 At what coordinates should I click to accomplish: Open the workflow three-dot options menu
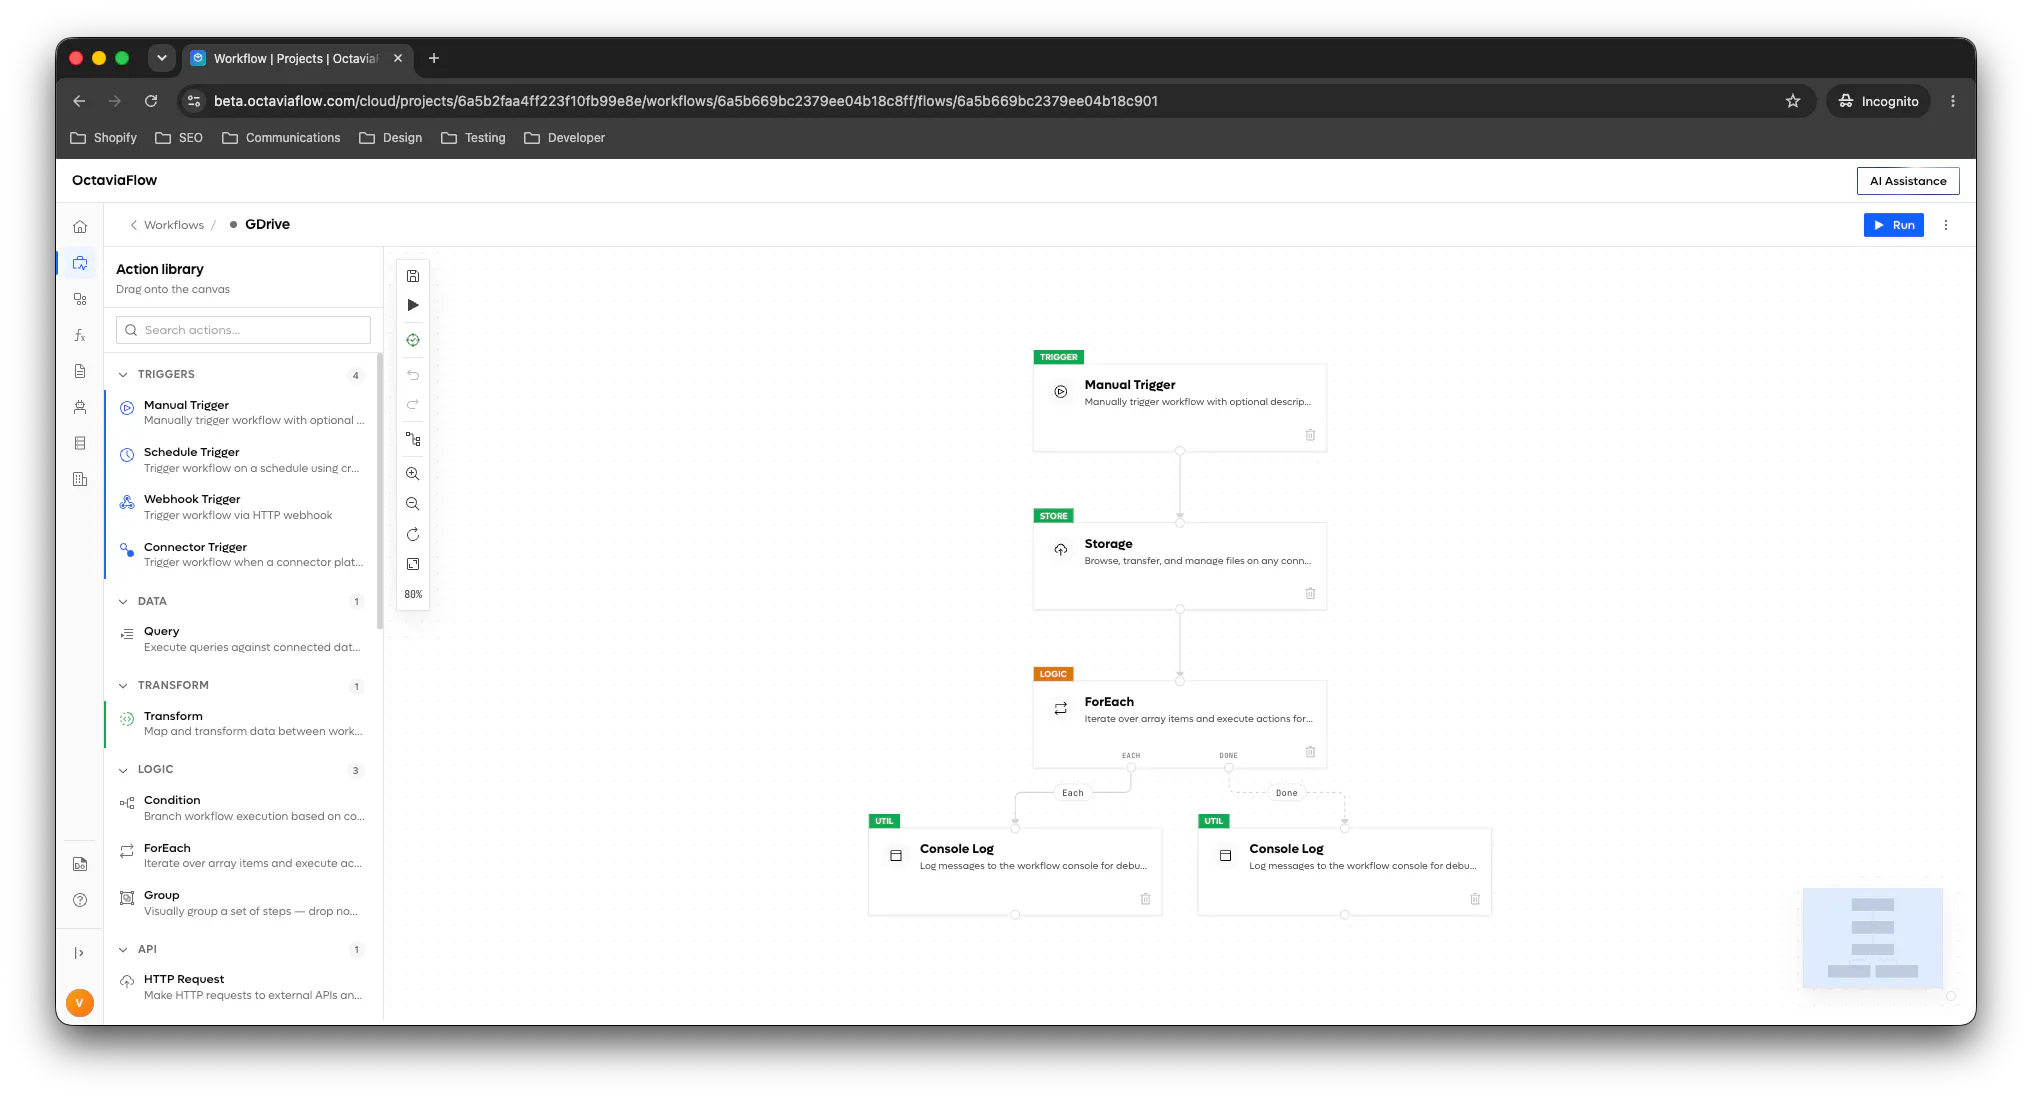tap(1946, 225)
